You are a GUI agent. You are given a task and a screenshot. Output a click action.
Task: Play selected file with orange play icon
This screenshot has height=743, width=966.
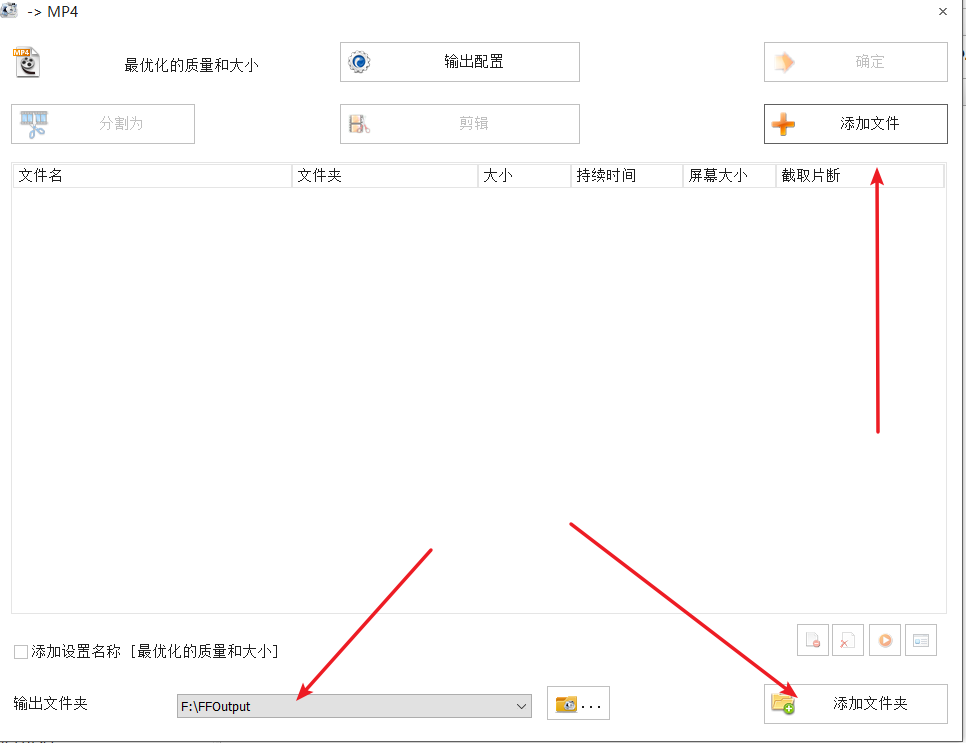coord(884,640)
